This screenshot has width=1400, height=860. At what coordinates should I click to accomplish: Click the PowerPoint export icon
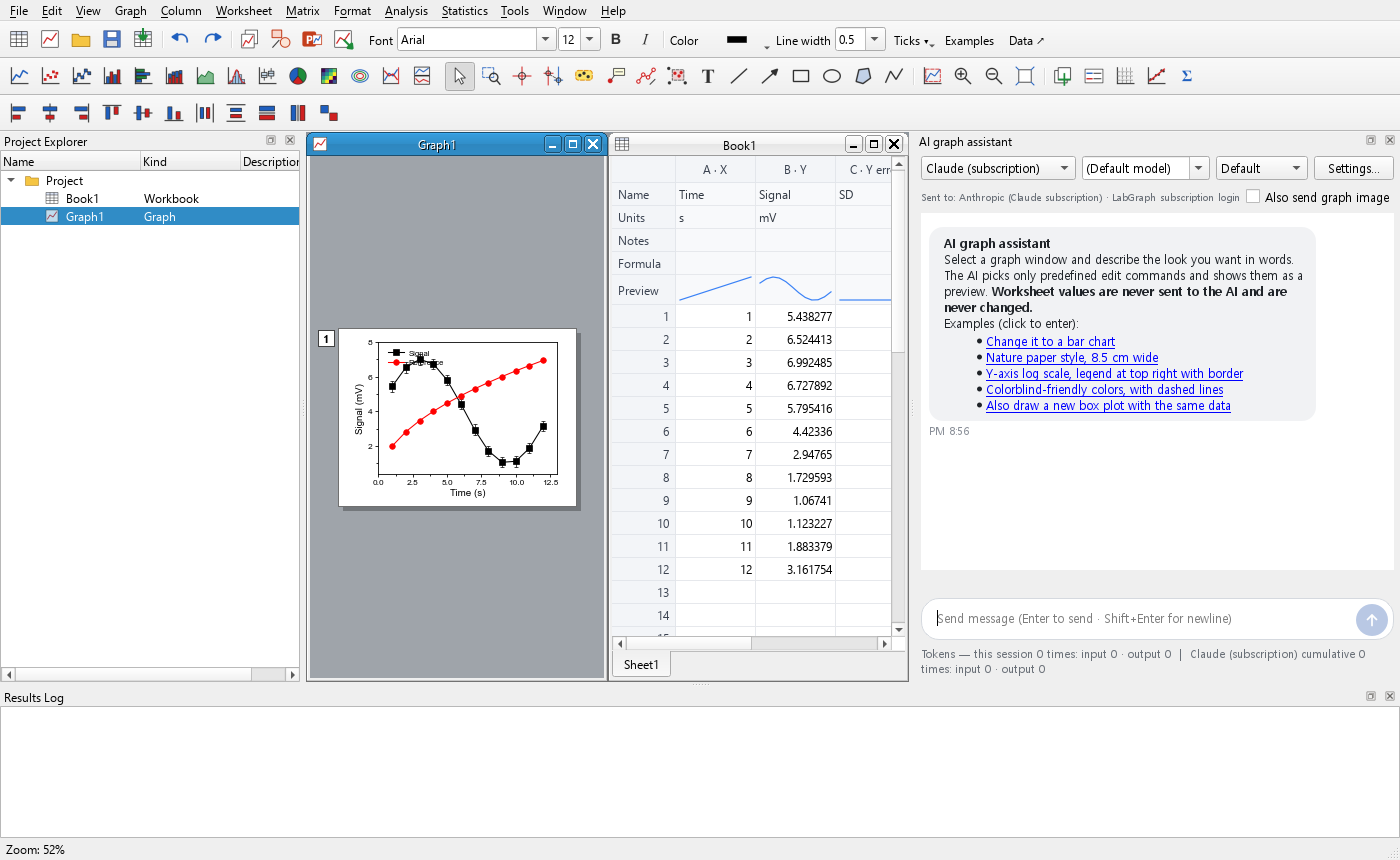click(312, 40)
